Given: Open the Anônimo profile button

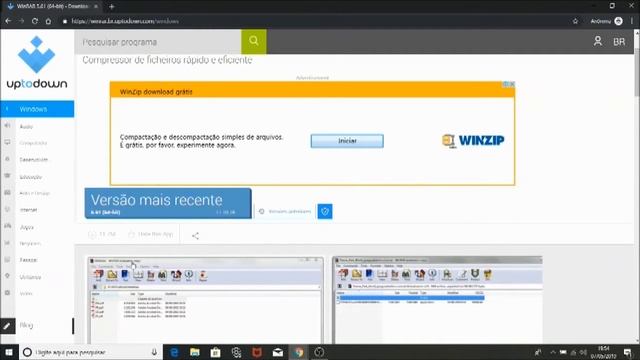Looking at the screenshot, I should (x=606, y=21).
